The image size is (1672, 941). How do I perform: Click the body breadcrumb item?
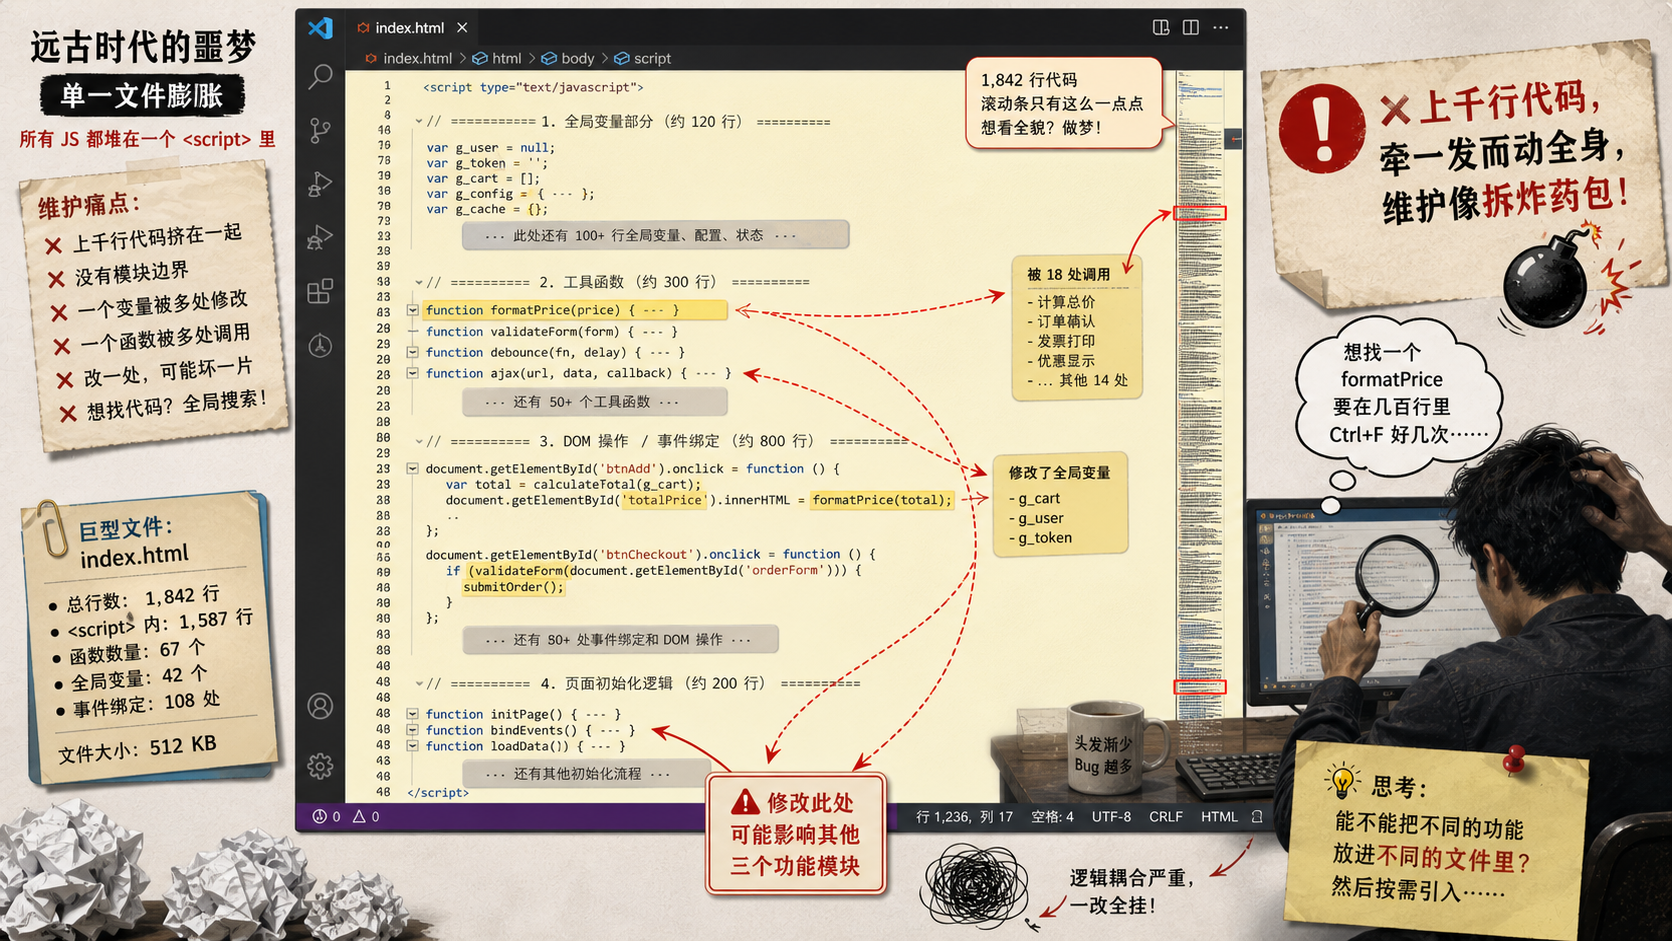point(568,58)
